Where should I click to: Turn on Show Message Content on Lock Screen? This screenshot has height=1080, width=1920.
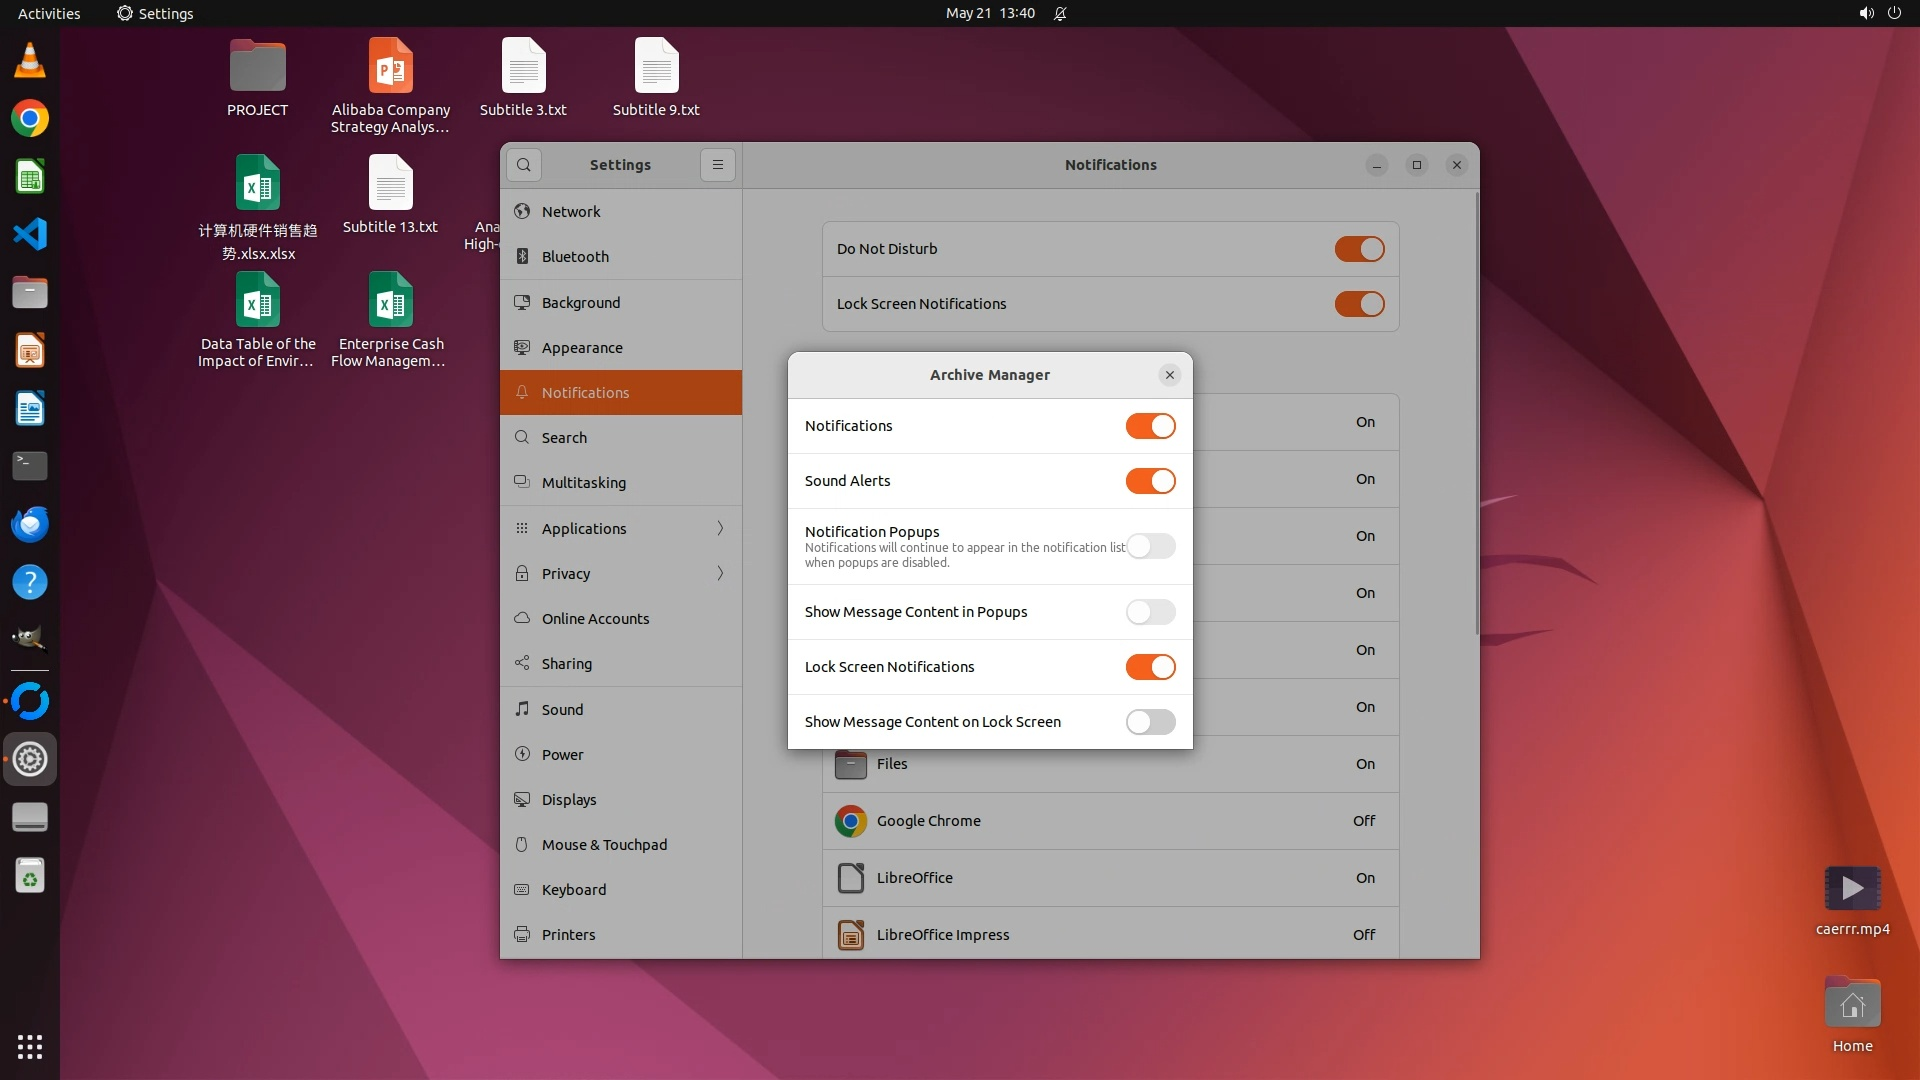pyautogui.click(x=1150, y=722)
